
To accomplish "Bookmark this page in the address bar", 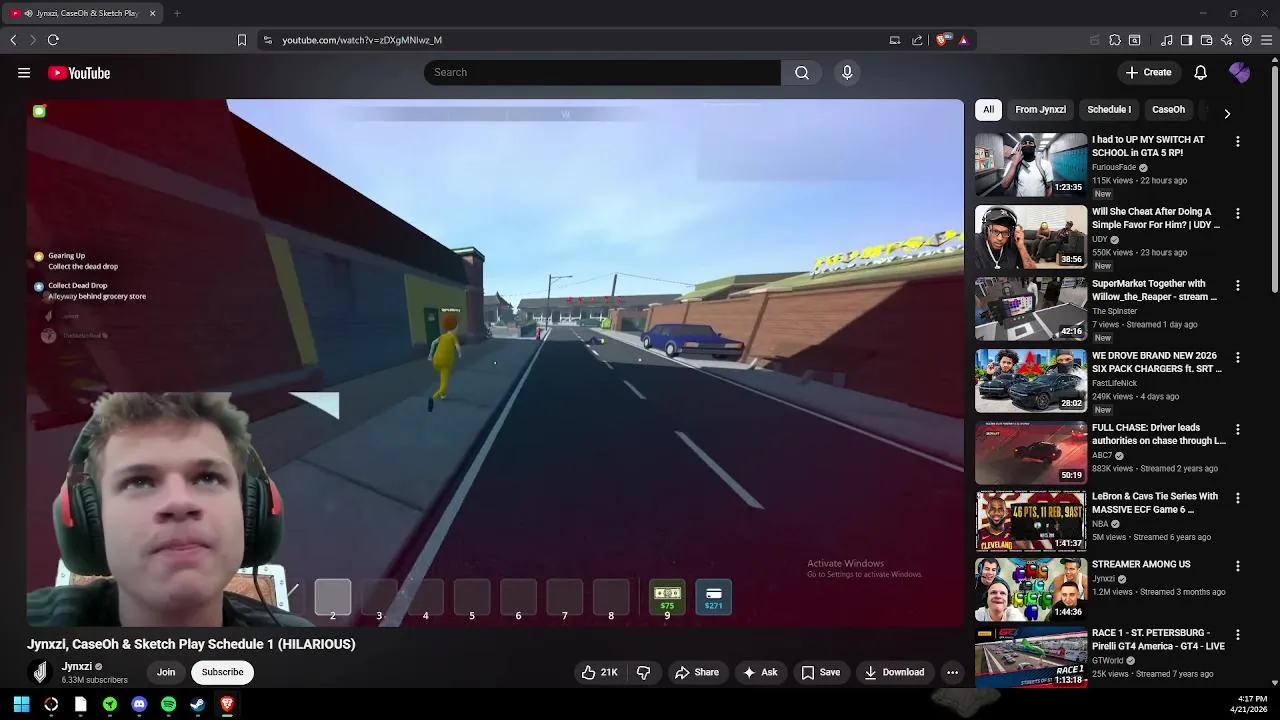I will coord(241,40).
